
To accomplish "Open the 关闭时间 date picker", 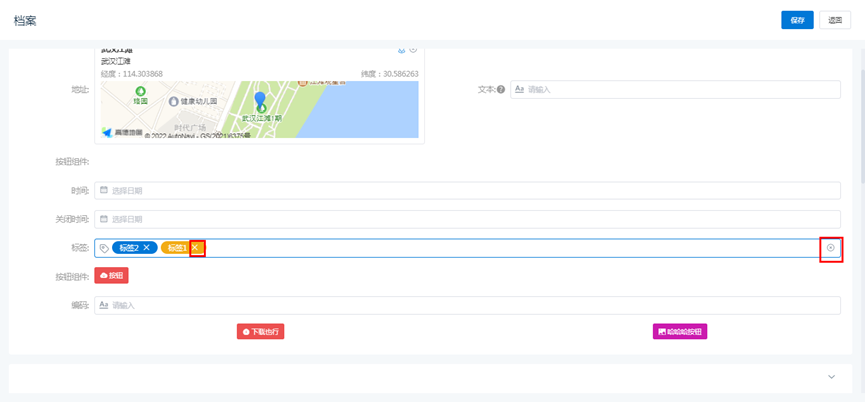I will [467, 219].
